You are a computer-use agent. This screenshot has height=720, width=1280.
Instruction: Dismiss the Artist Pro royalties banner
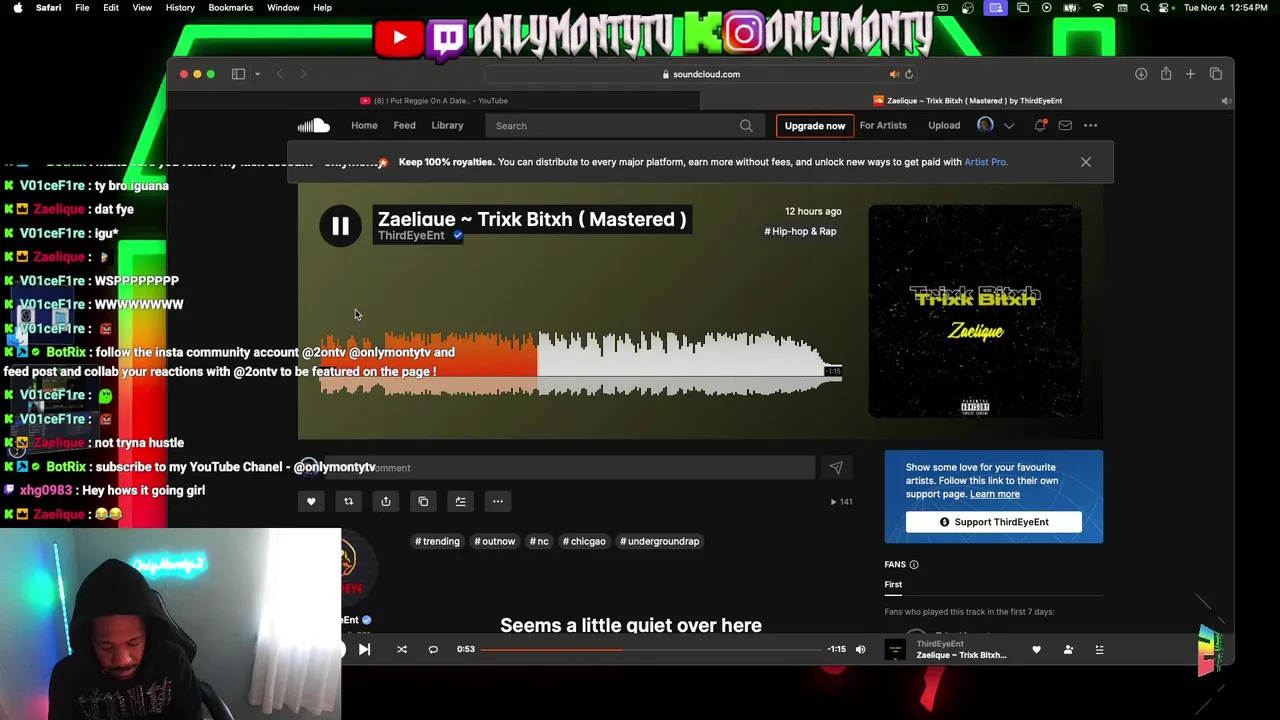coord(1085,162)
